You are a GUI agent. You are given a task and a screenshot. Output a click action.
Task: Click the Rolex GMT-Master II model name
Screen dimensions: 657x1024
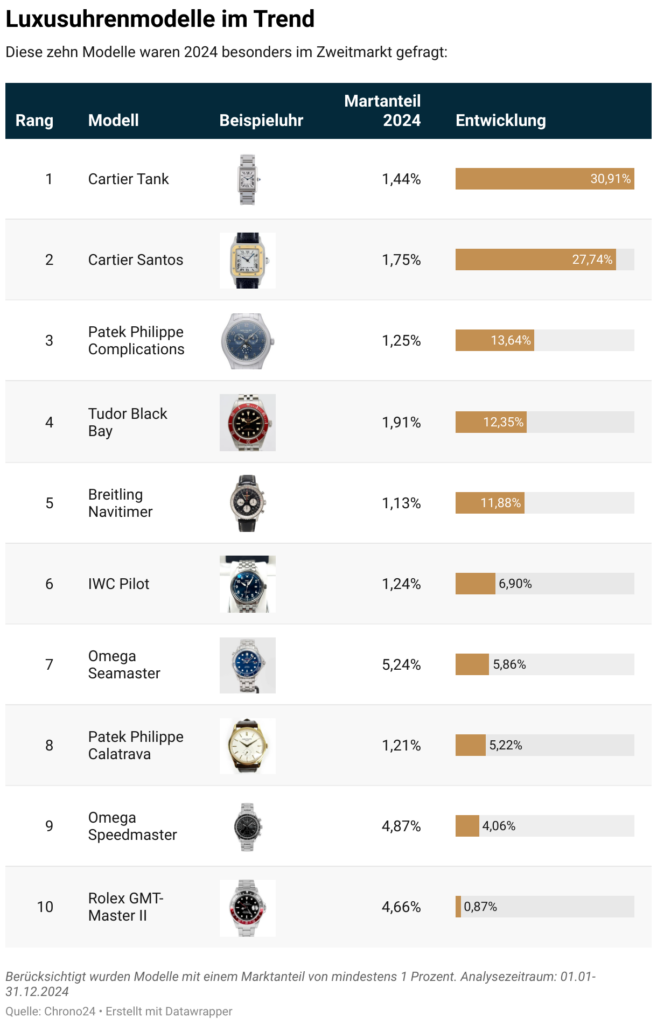125,907
